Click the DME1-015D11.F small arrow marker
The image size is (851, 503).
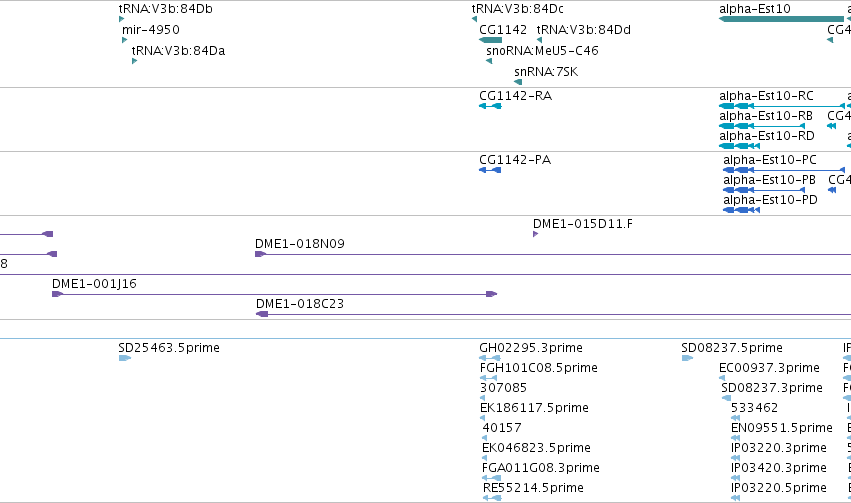536,234
